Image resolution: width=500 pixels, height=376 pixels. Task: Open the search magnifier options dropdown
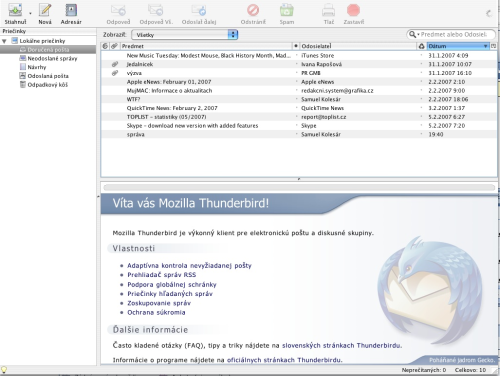tap(414, 34)
